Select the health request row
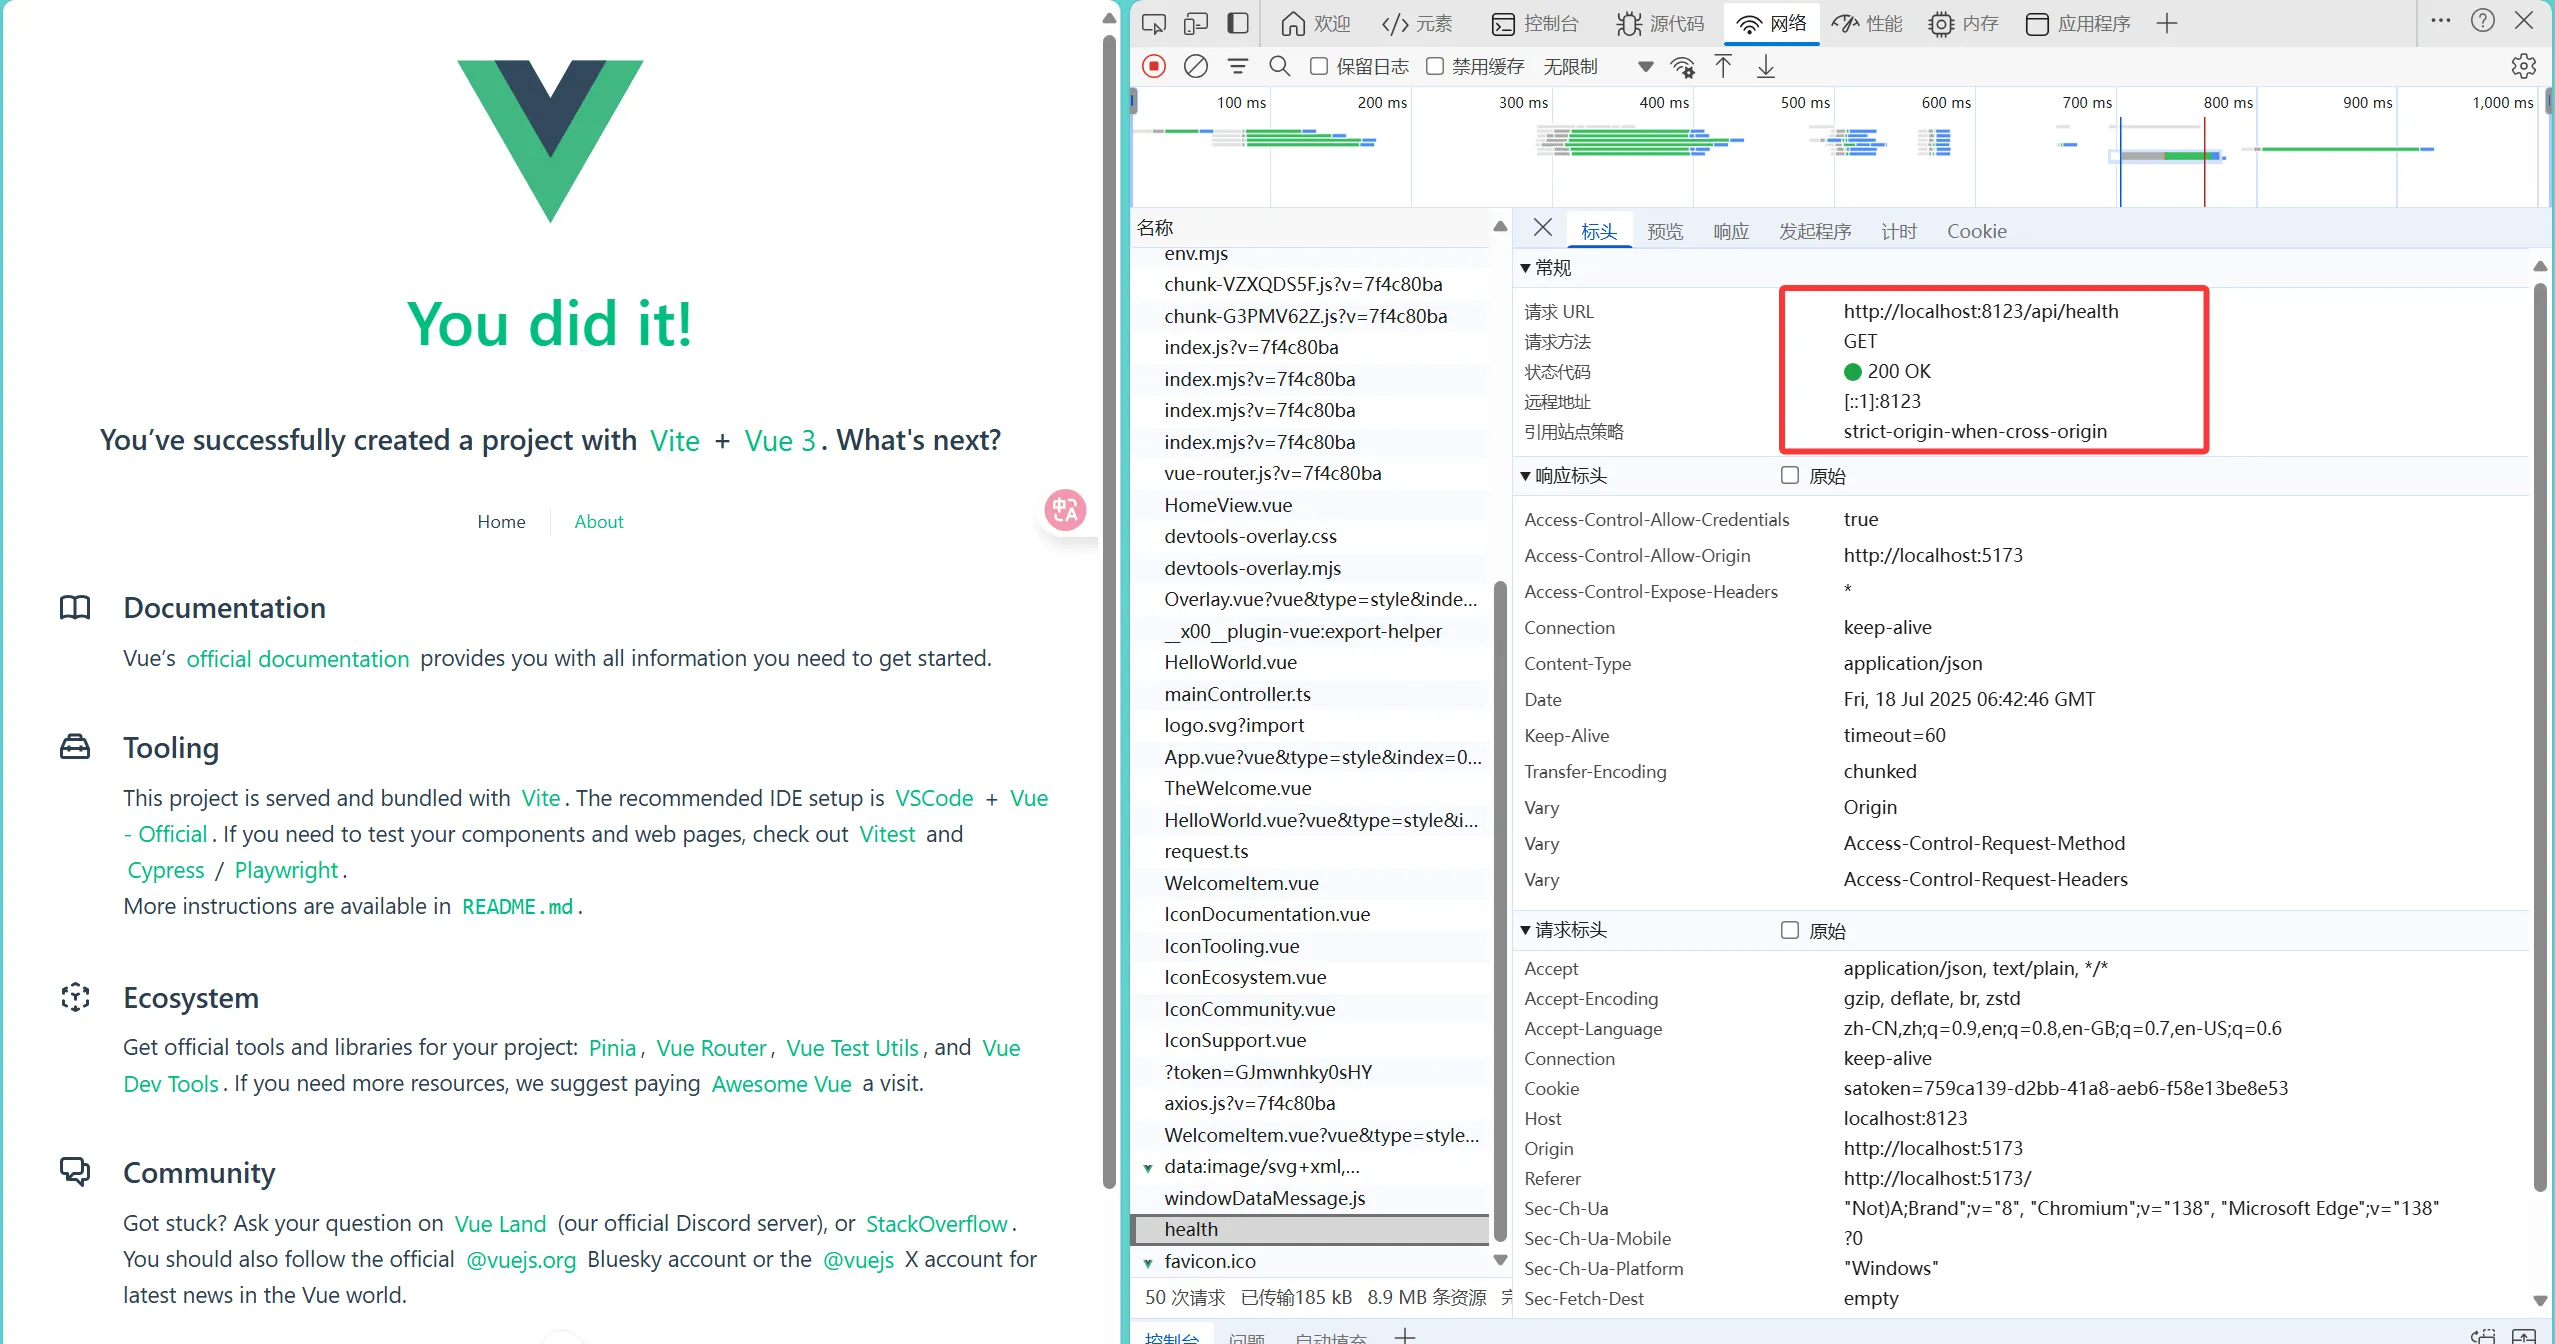The image size is (2555, 1344). coord(1311,1230)
